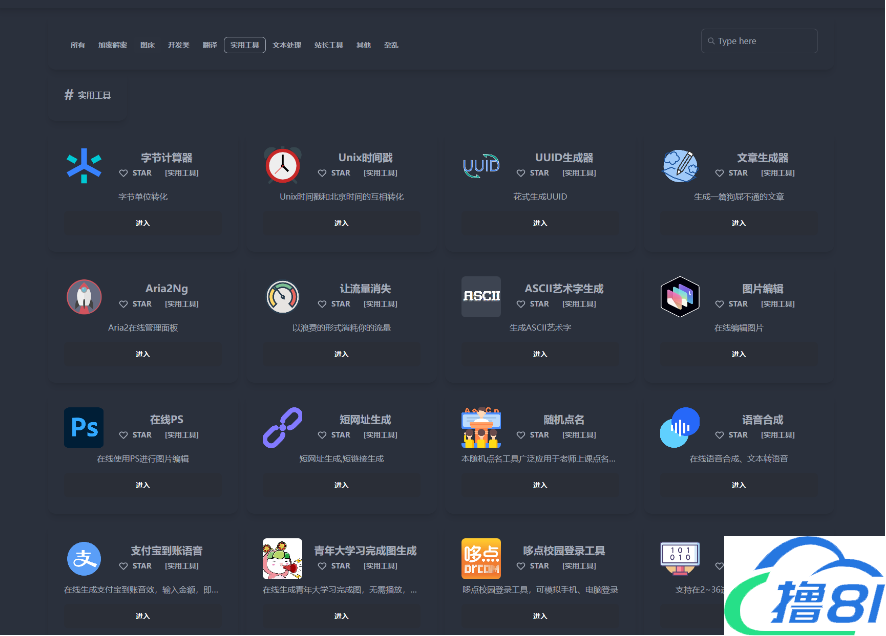Star the 字节计算器 tool with heart
This screenshot has height=636, width=886.
tap(123, 173)
